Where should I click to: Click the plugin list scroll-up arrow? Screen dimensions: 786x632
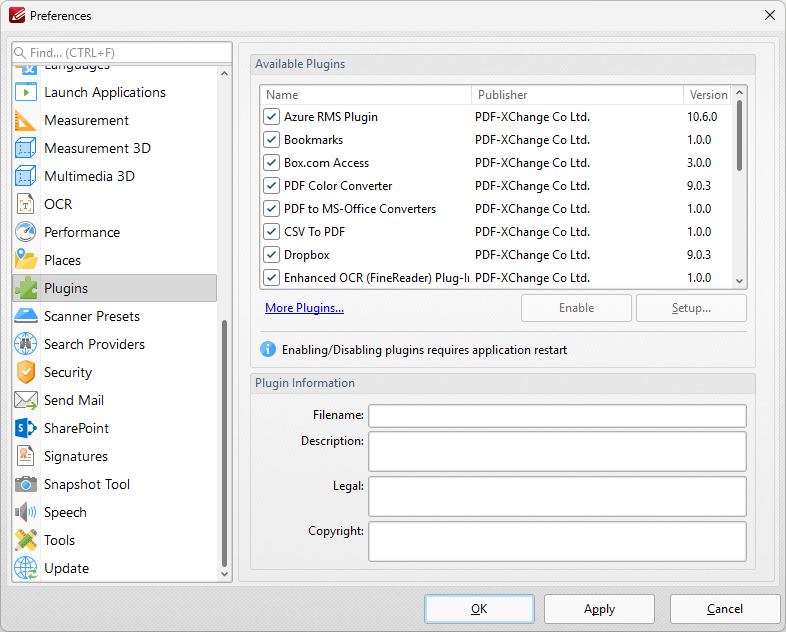[x=739, y=93]
